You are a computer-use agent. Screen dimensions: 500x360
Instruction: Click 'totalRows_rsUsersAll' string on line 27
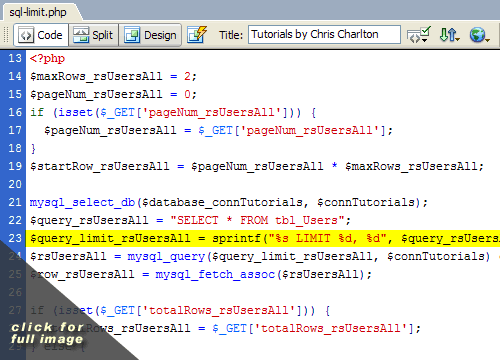pyautogui.click(x=219, y=311)
